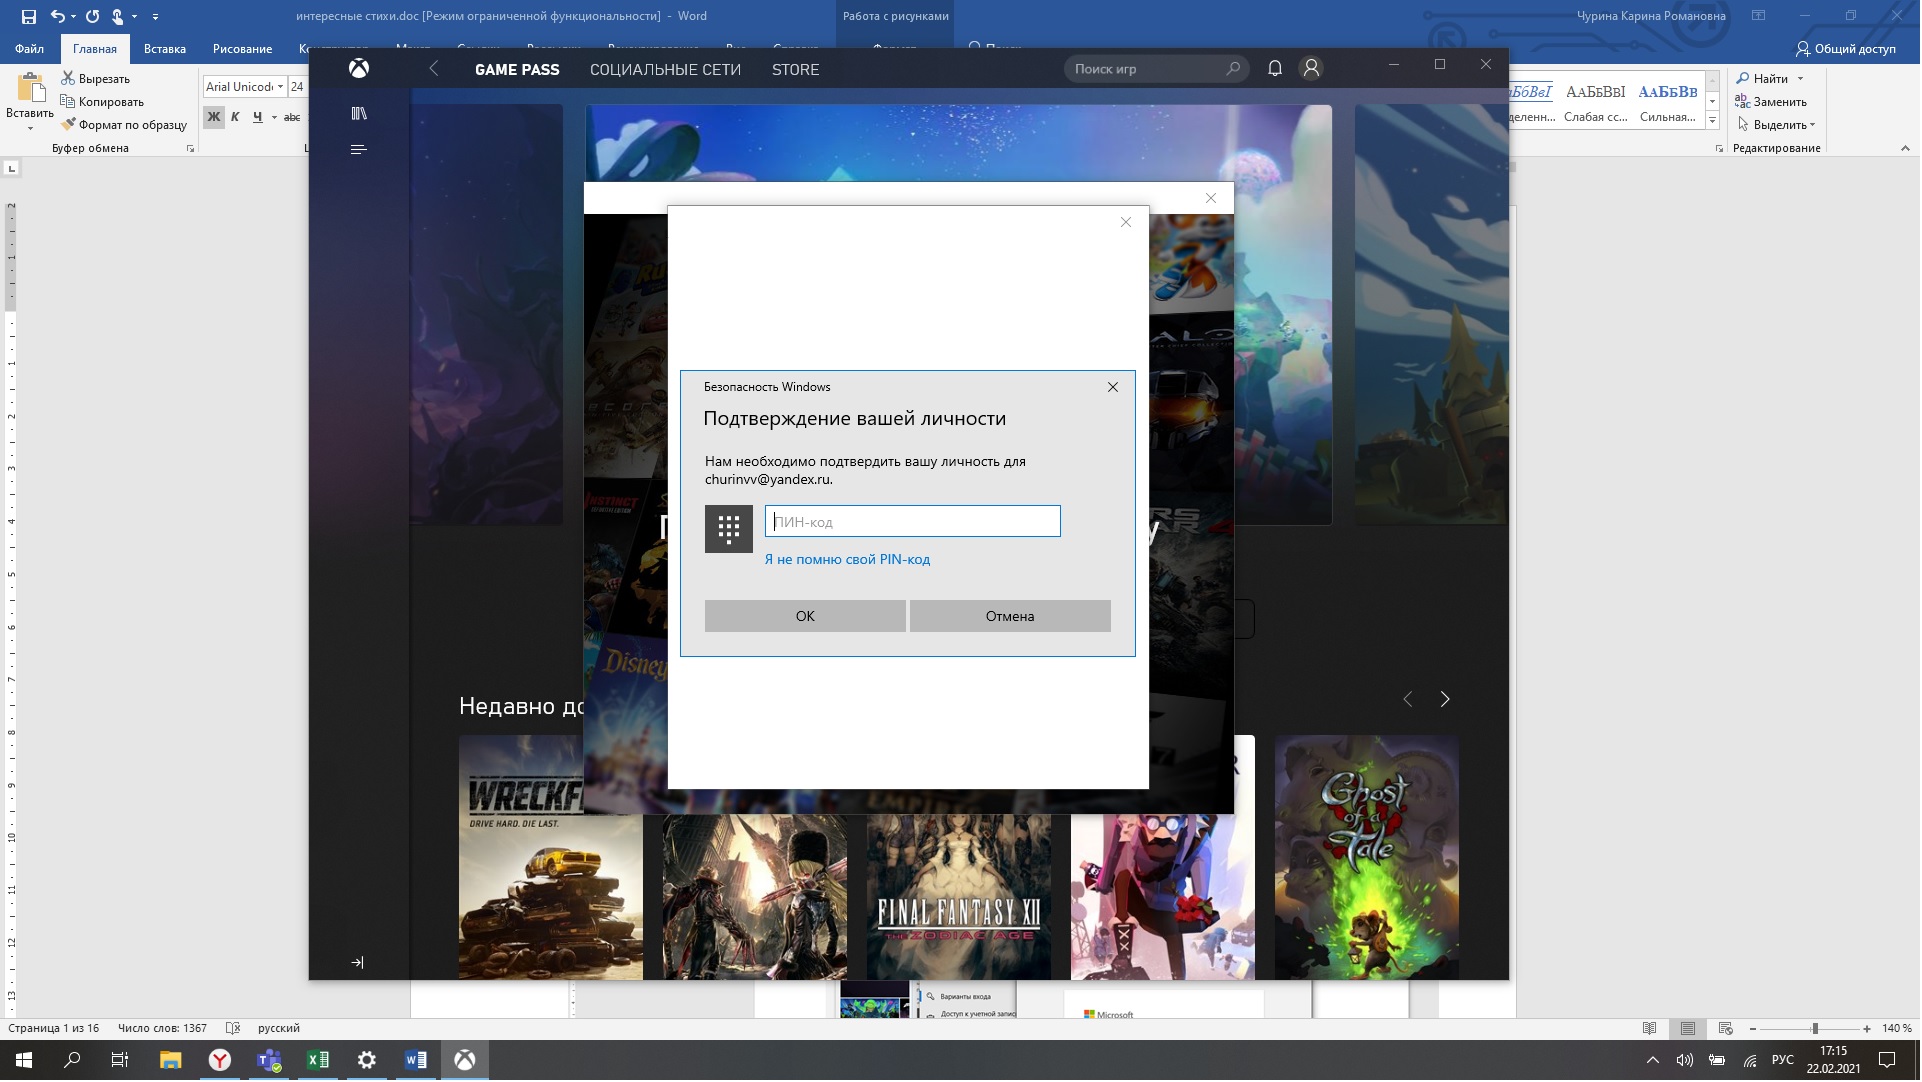Viewport: 1922px width, 1082px height.
Task: Show next recently added games
Action: (x=1446, y=700)
